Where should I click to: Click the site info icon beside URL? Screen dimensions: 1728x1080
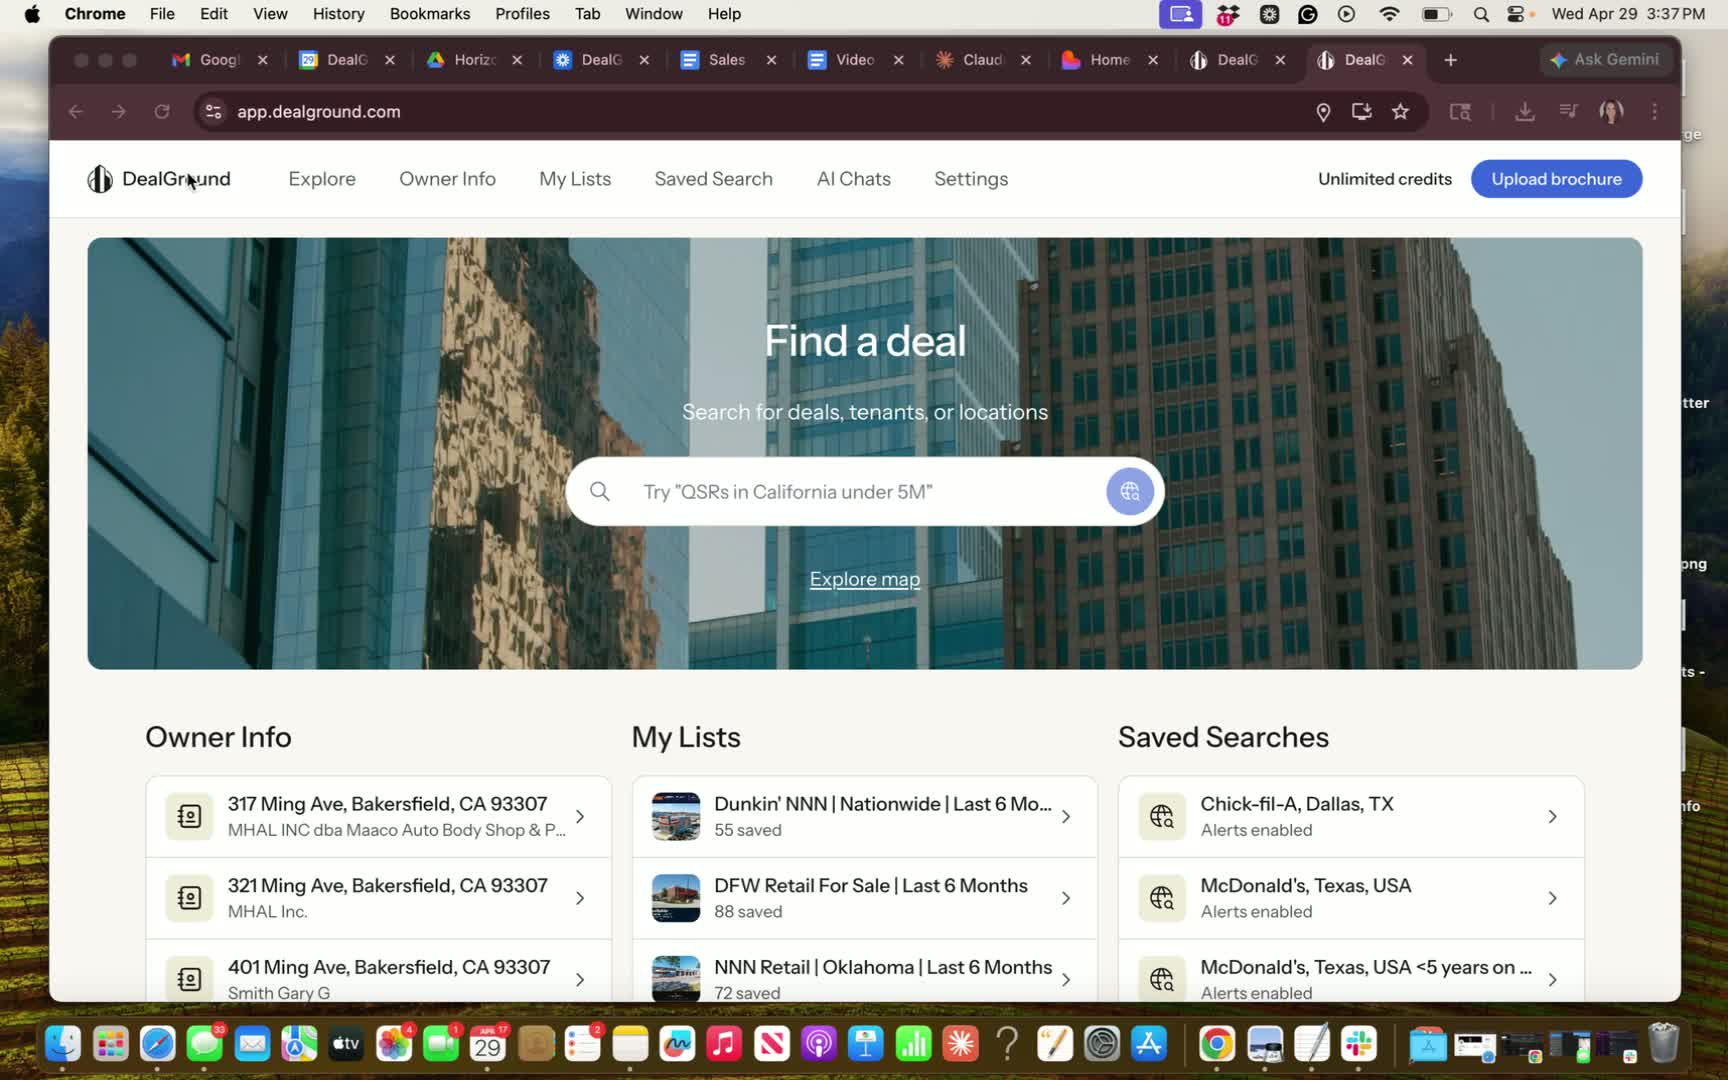(213, 111)
